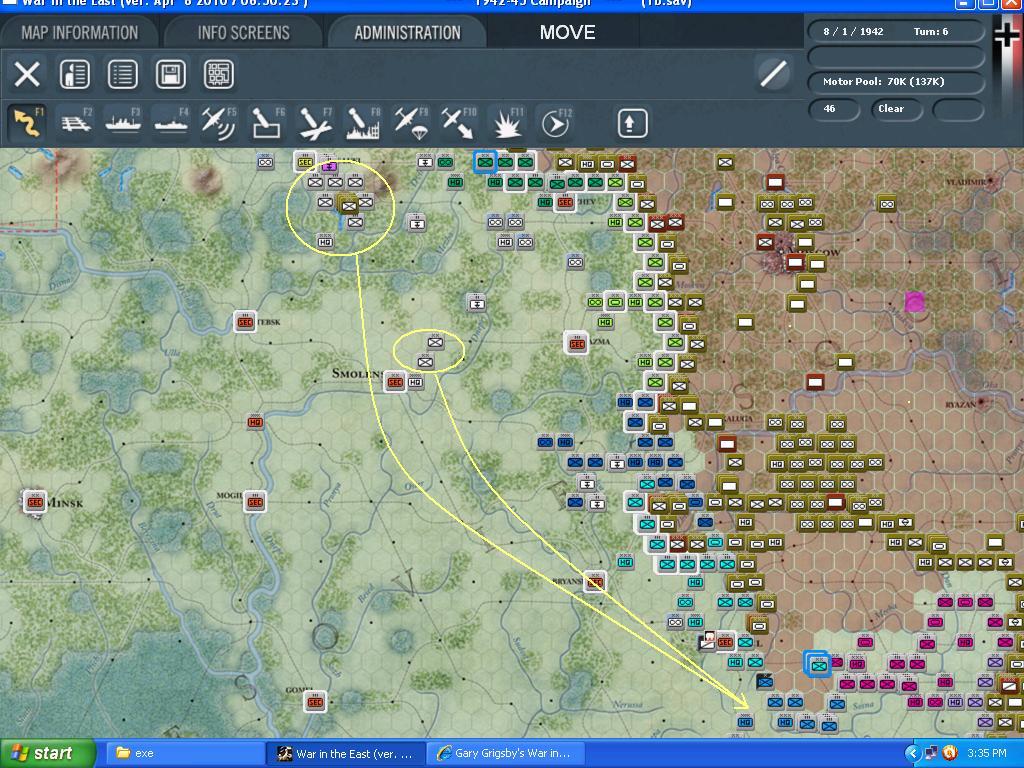
Task: Select the SEC unit counter at Smolensk
Action: pyautogui.click(x=394, y=382)
